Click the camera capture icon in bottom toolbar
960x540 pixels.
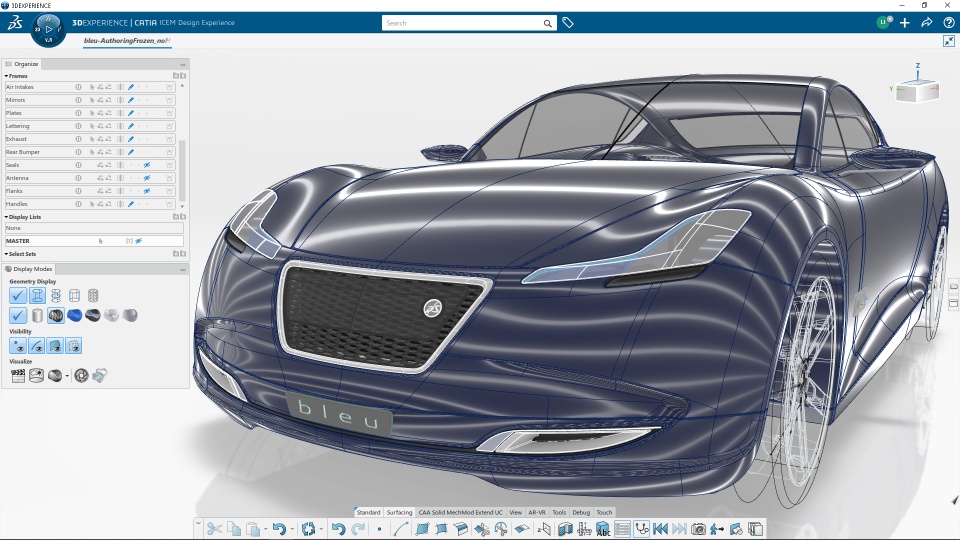point(698,528)
